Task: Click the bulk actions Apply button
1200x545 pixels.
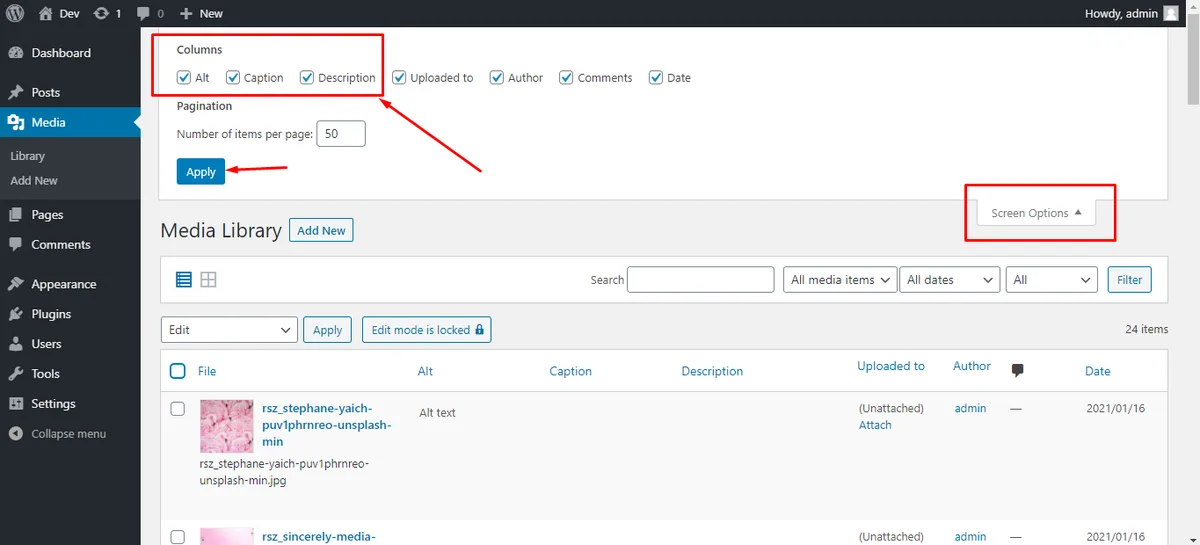Action: 328,330
